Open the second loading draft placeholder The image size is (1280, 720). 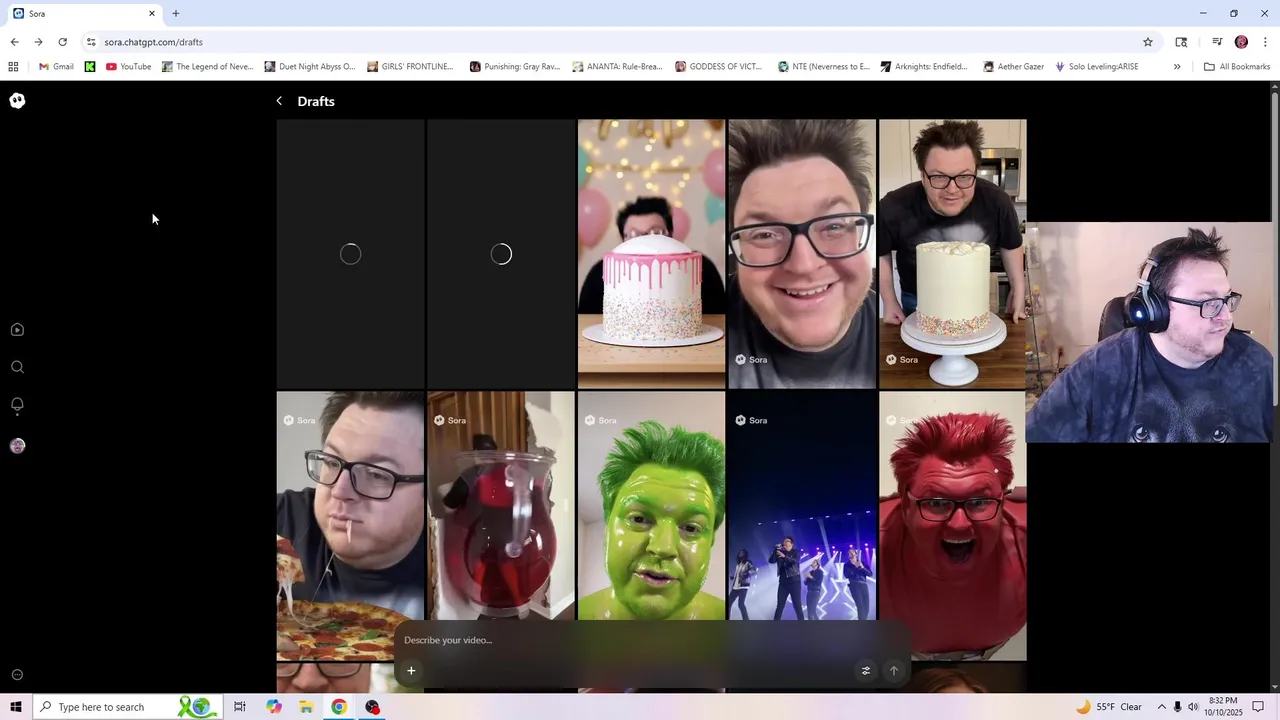(501, 254)
